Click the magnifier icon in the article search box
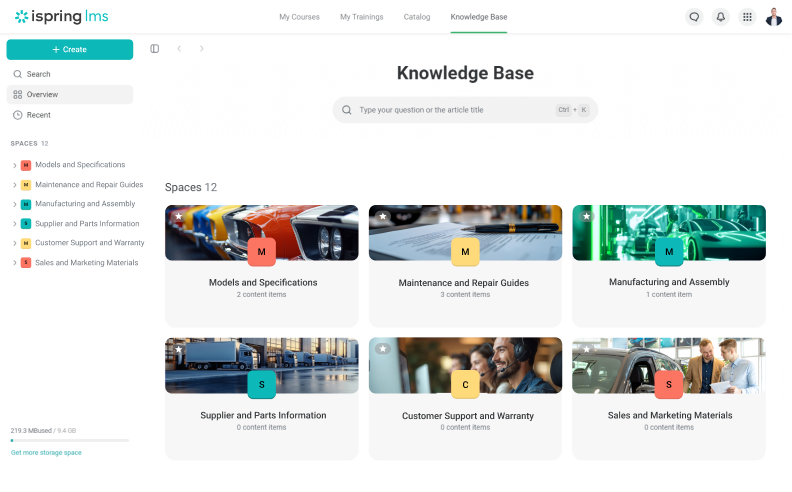 [x=346, y=110]
